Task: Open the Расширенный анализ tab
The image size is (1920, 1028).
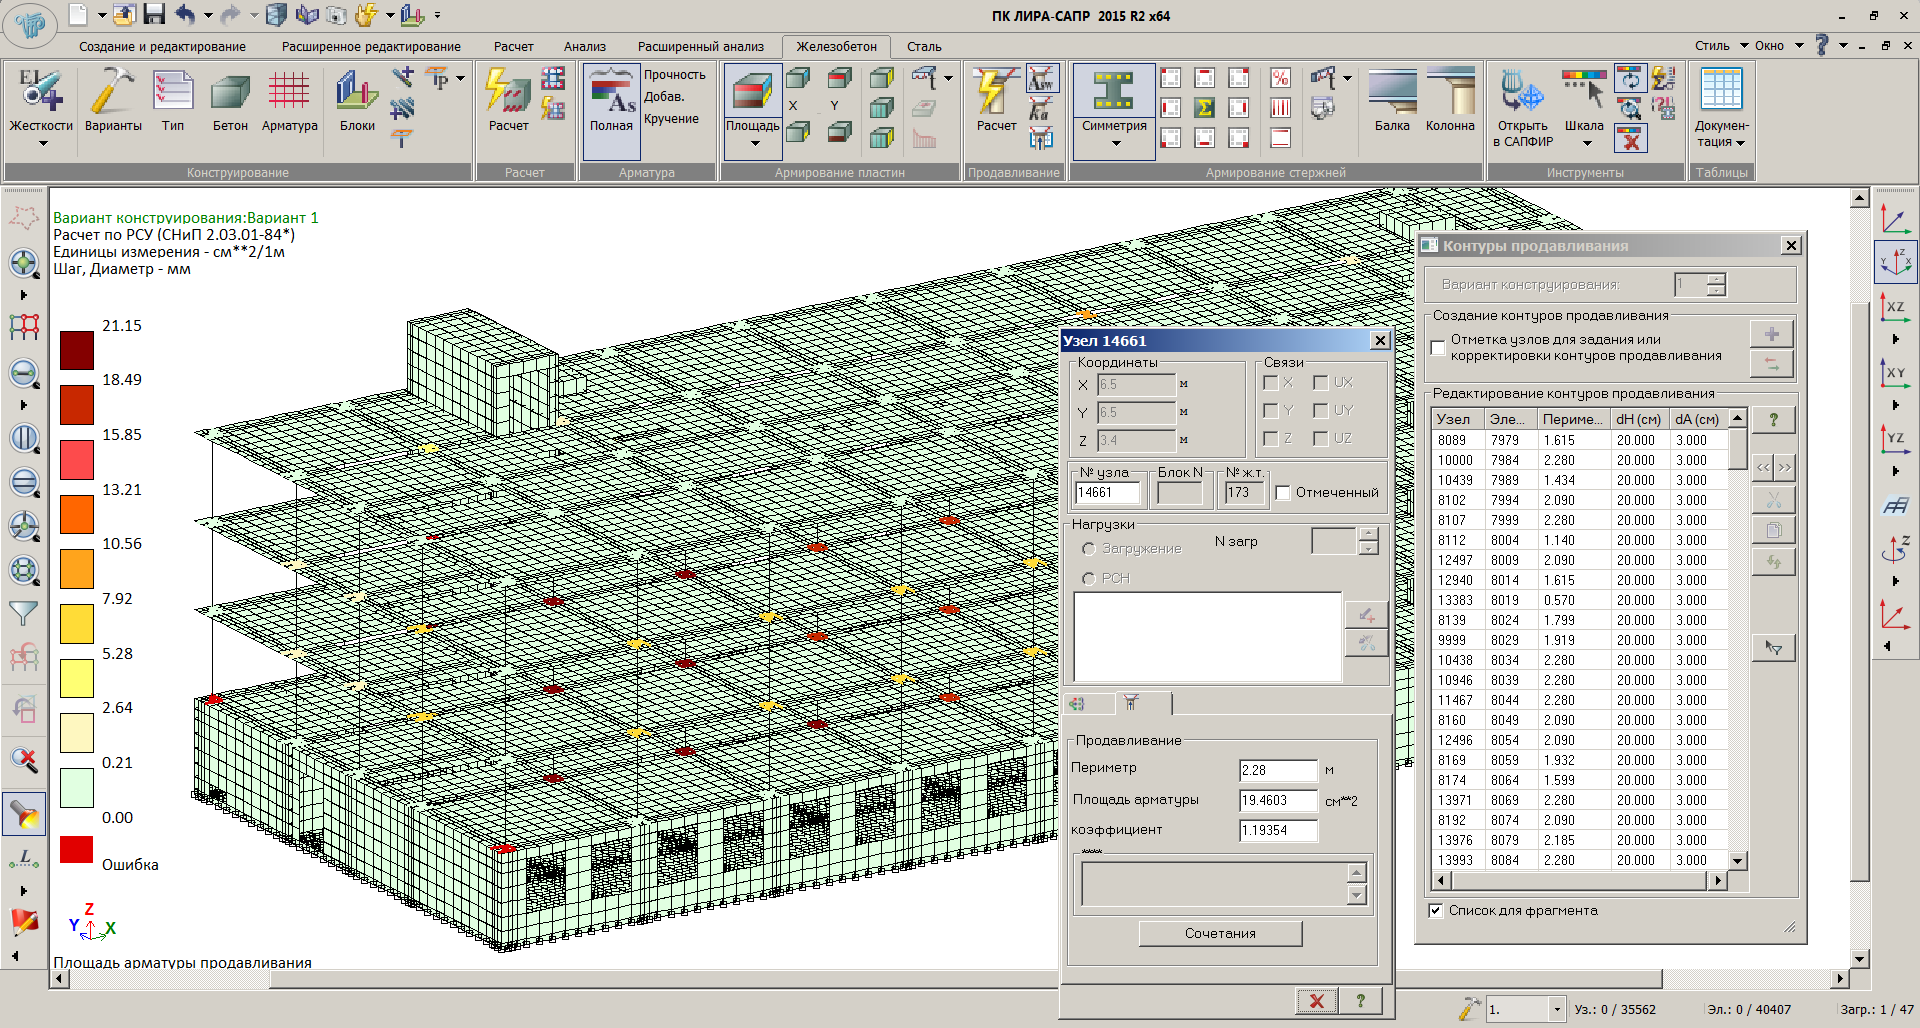Action: [x=700, y=46]
